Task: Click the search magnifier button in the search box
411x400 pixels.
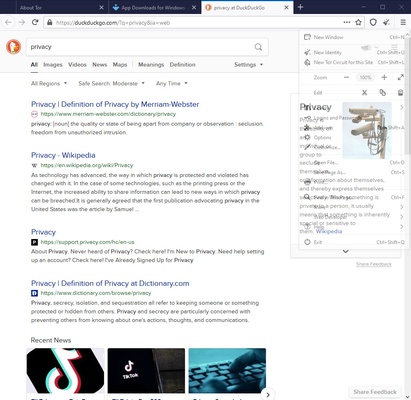Action: (258, 47)
